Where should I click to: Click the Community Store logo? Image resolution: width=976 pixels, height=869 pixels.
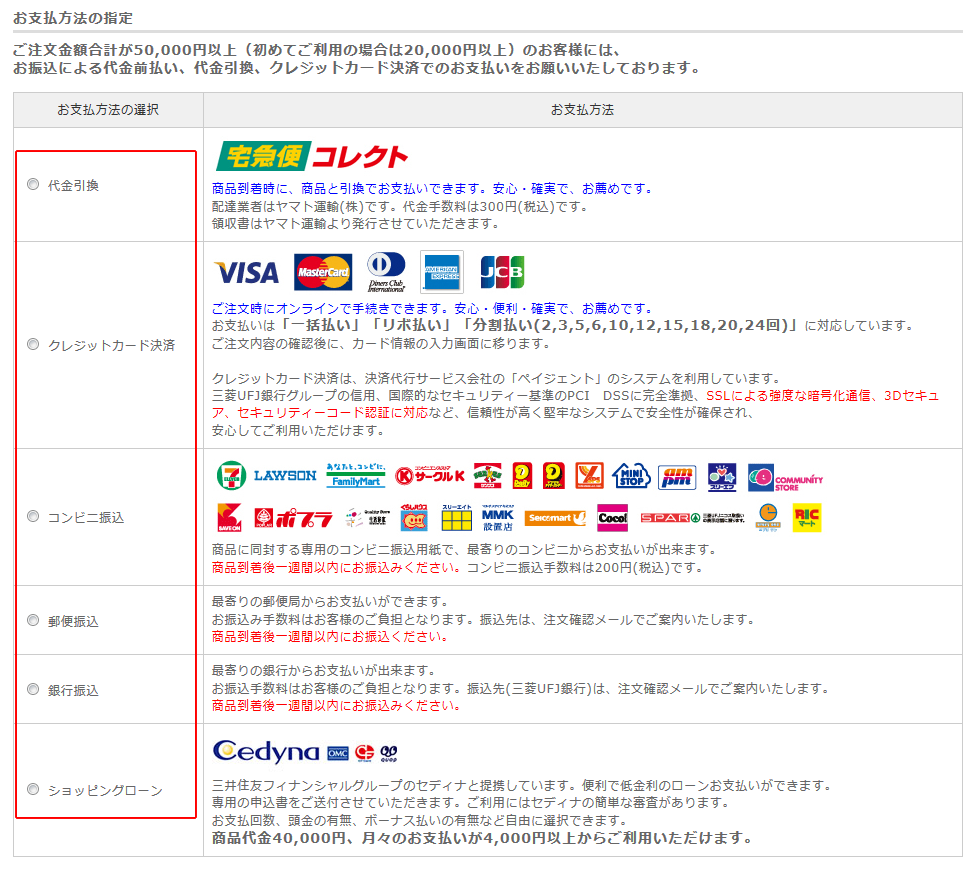pyautogui.click(x=786, y=478)
